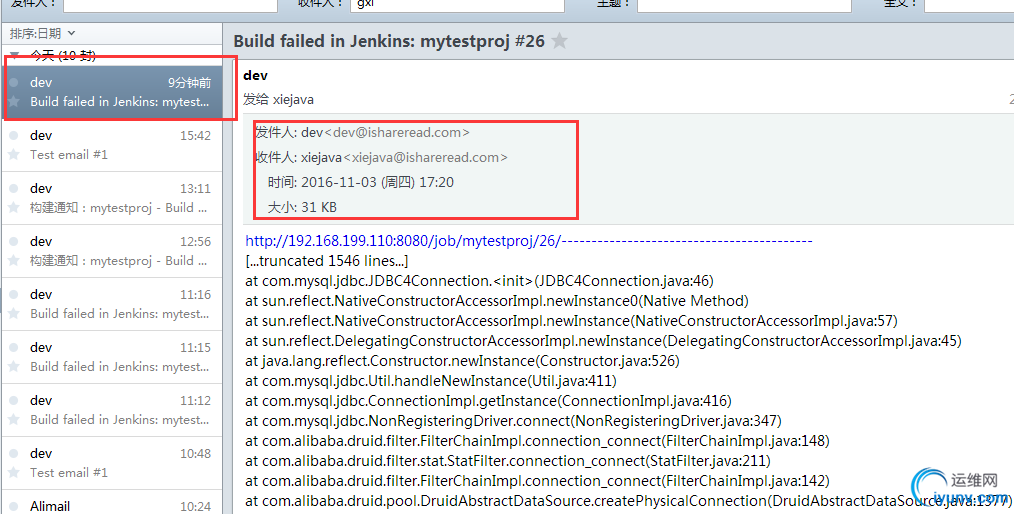This screenshot has height=514, width=1014.
Task: Open the Alimail message from 10:24
Action: (x=112, y=502)
